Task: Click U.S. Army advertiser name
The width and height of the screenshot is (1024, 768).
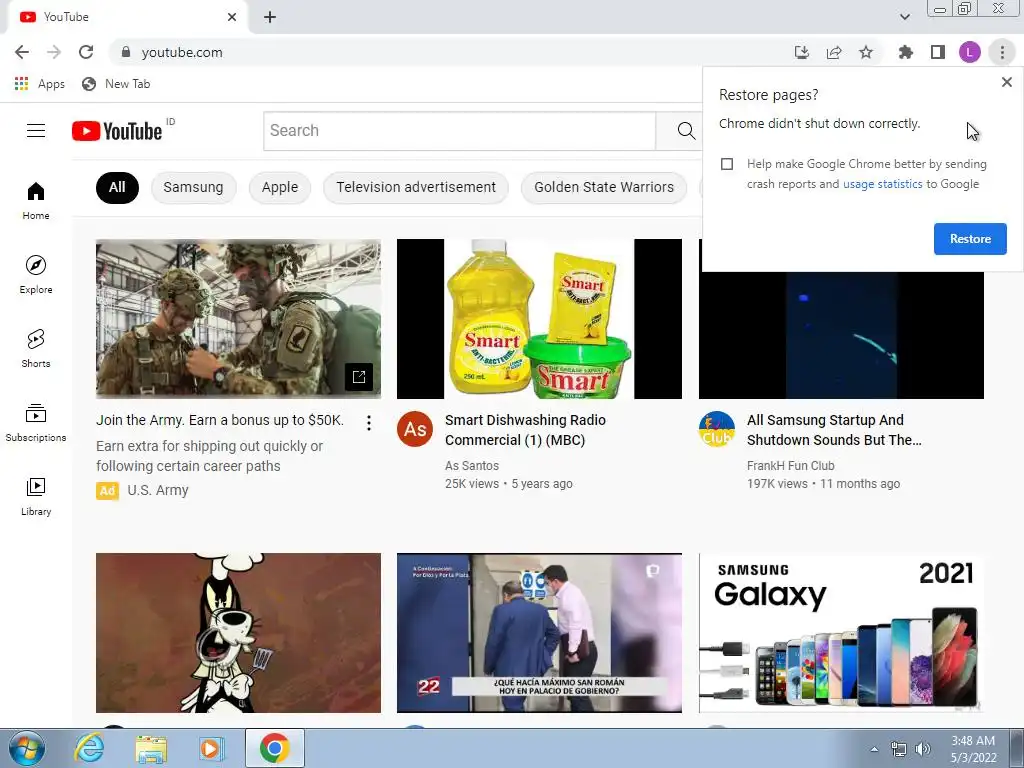Action: [x=157, y=490]
